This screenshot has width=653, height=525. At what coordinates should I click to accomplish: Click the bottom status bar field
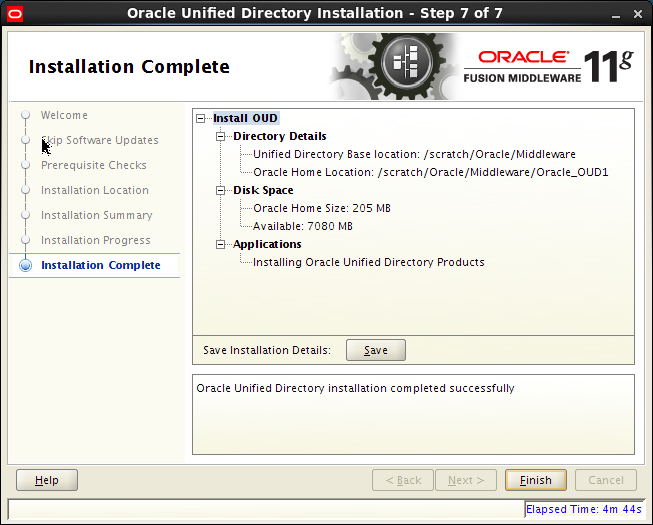[266, 509]
